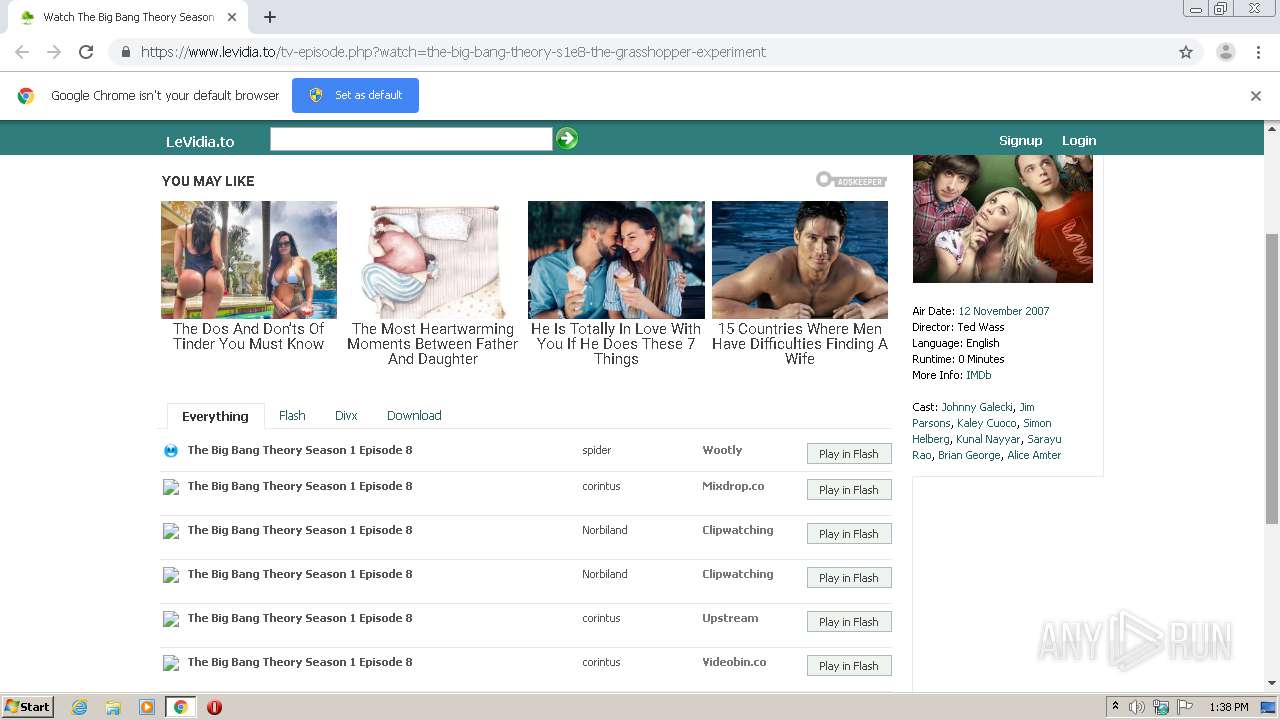This screenshot has width=1280, height=720.
Task: Focus the LeVidia search input field
Action: [x=411, y=139]
